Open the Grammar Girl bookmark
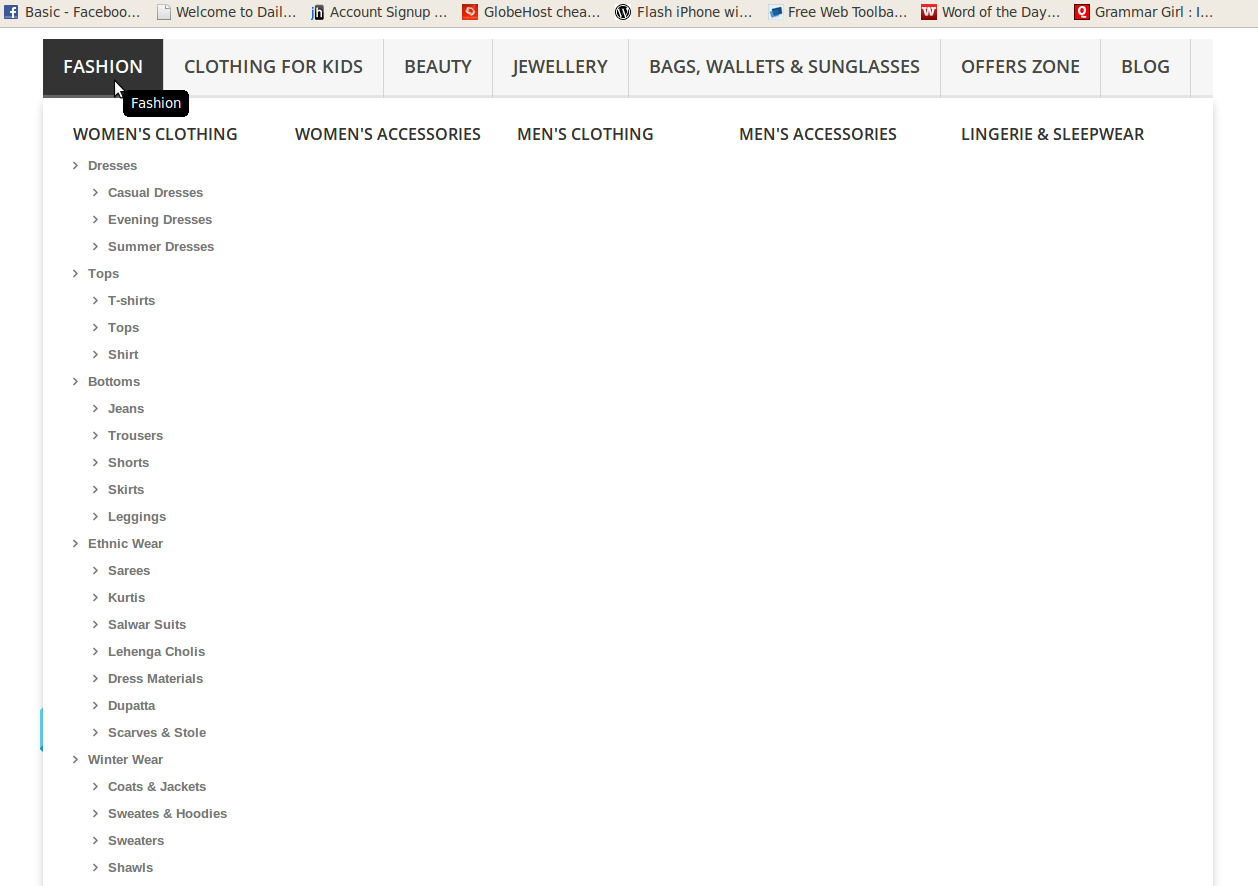This screenshot has height=886, width=1258. pyautogui.click(x=1144, y=12)
